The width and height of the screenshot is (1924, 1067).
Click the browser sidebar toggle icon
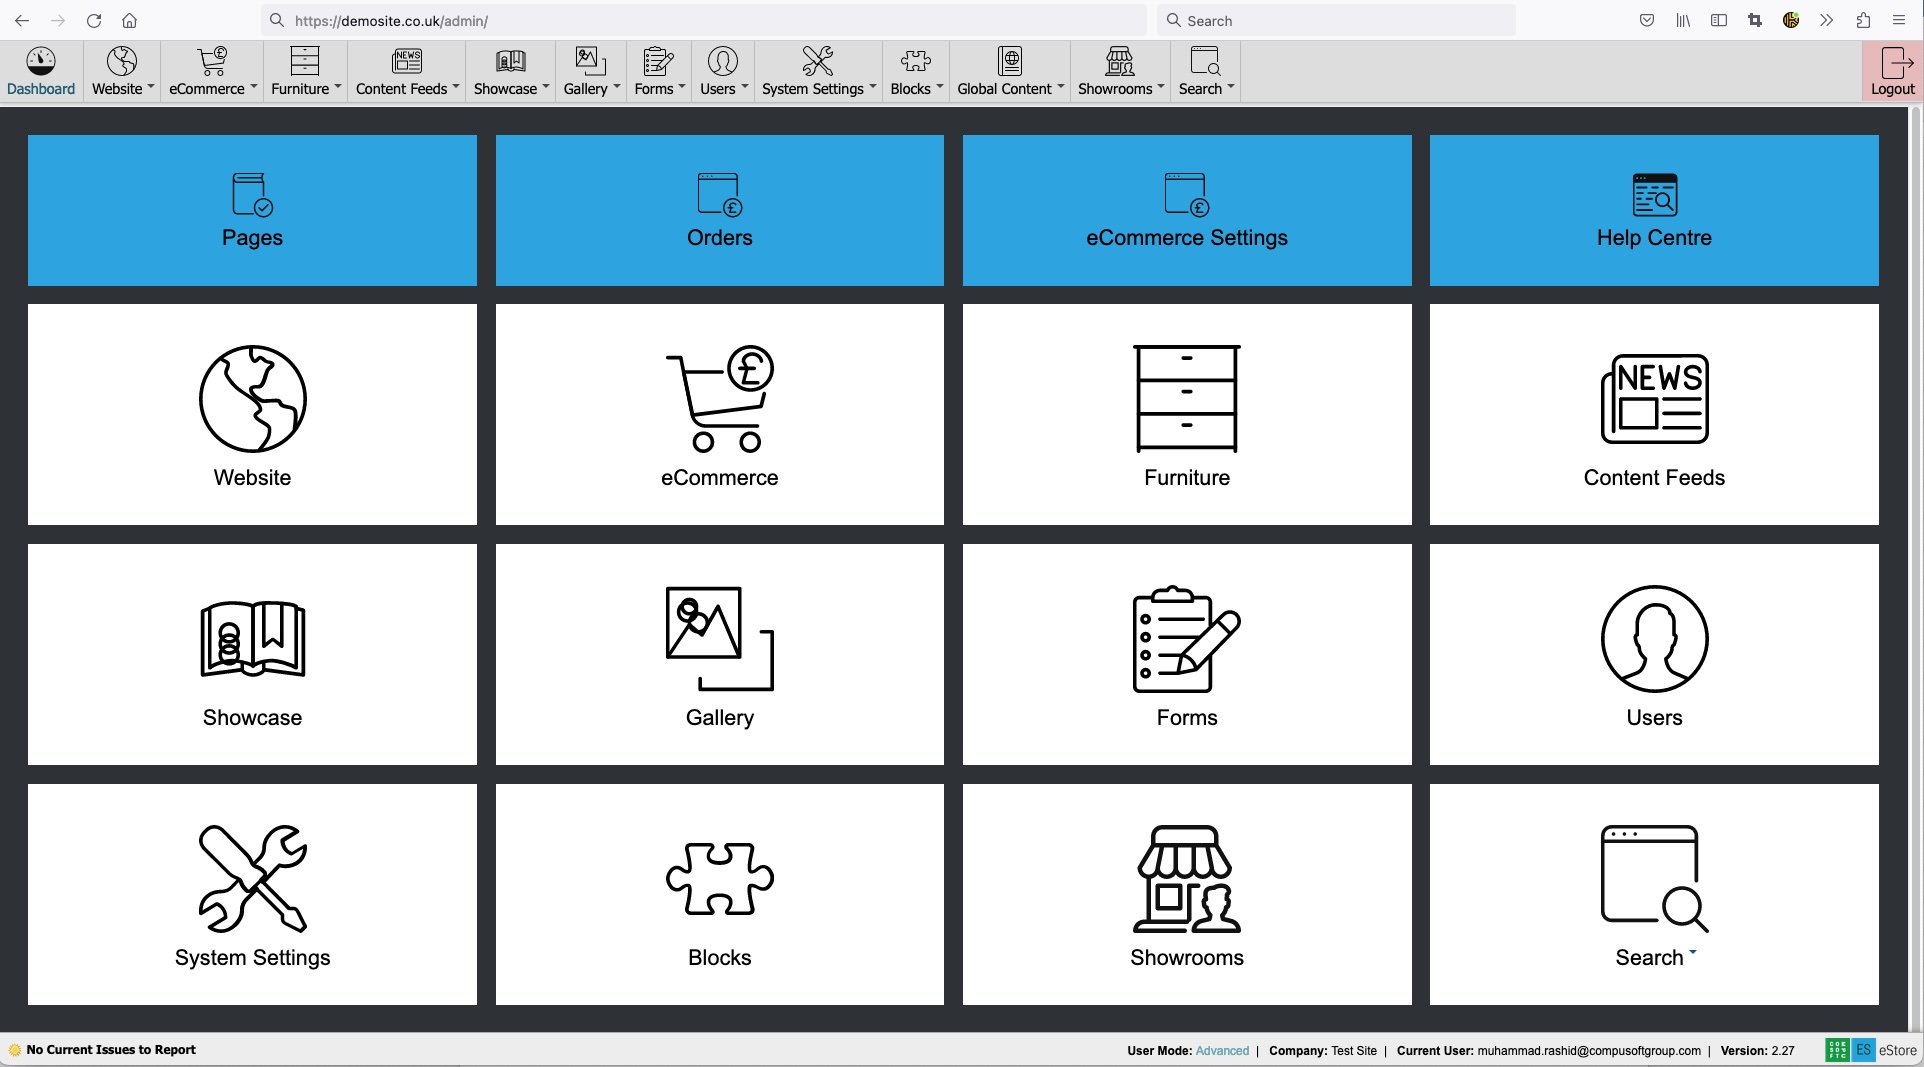click(1719, 20)
